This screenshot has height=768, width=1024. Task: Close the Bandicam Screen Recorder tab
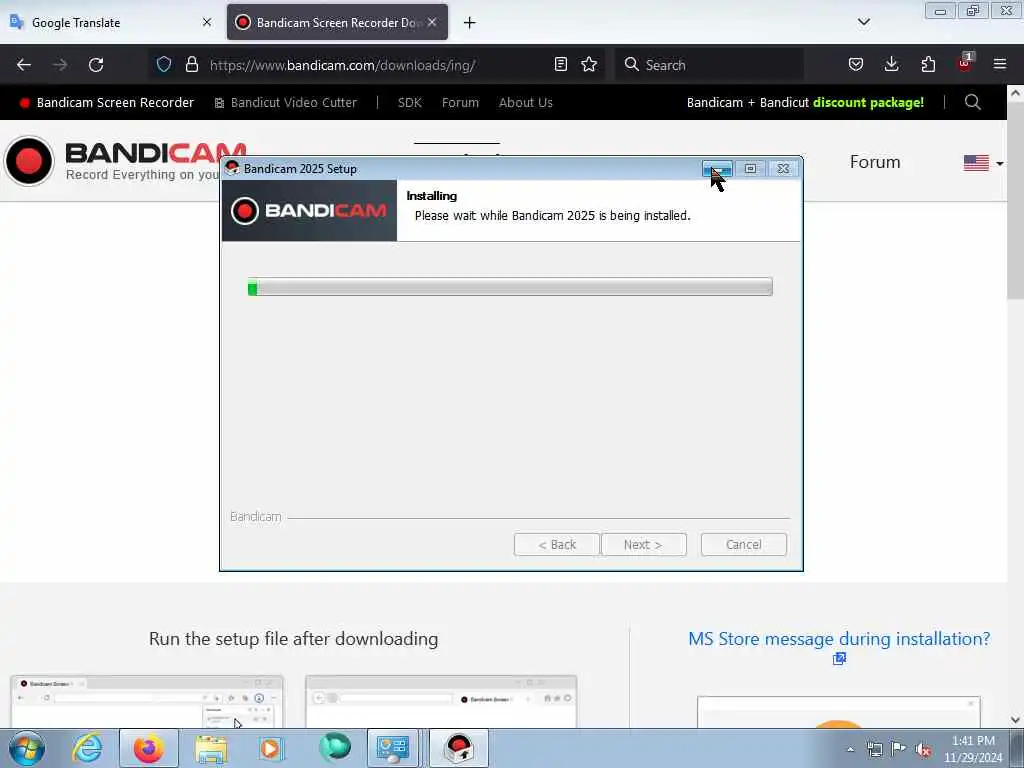(432, 22)
